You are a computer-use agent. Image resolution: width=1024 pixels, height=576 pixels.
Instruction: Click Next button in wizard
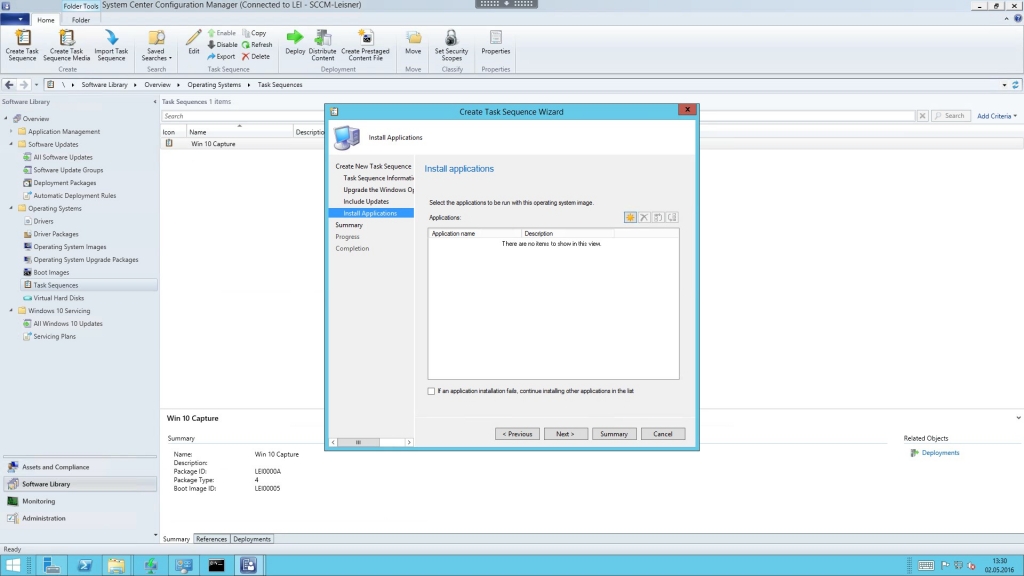(566, 434)
